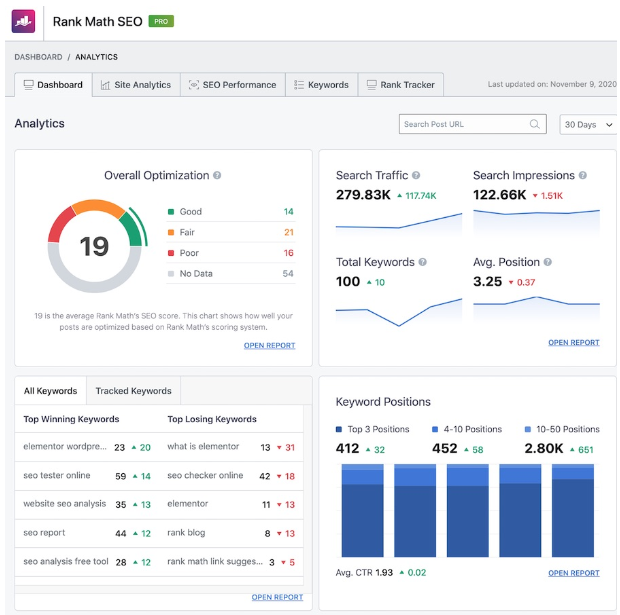Screen dimensions: 620x615
Task: Click the Search Traffic sparkline chart
Action: tap(399, 224)
